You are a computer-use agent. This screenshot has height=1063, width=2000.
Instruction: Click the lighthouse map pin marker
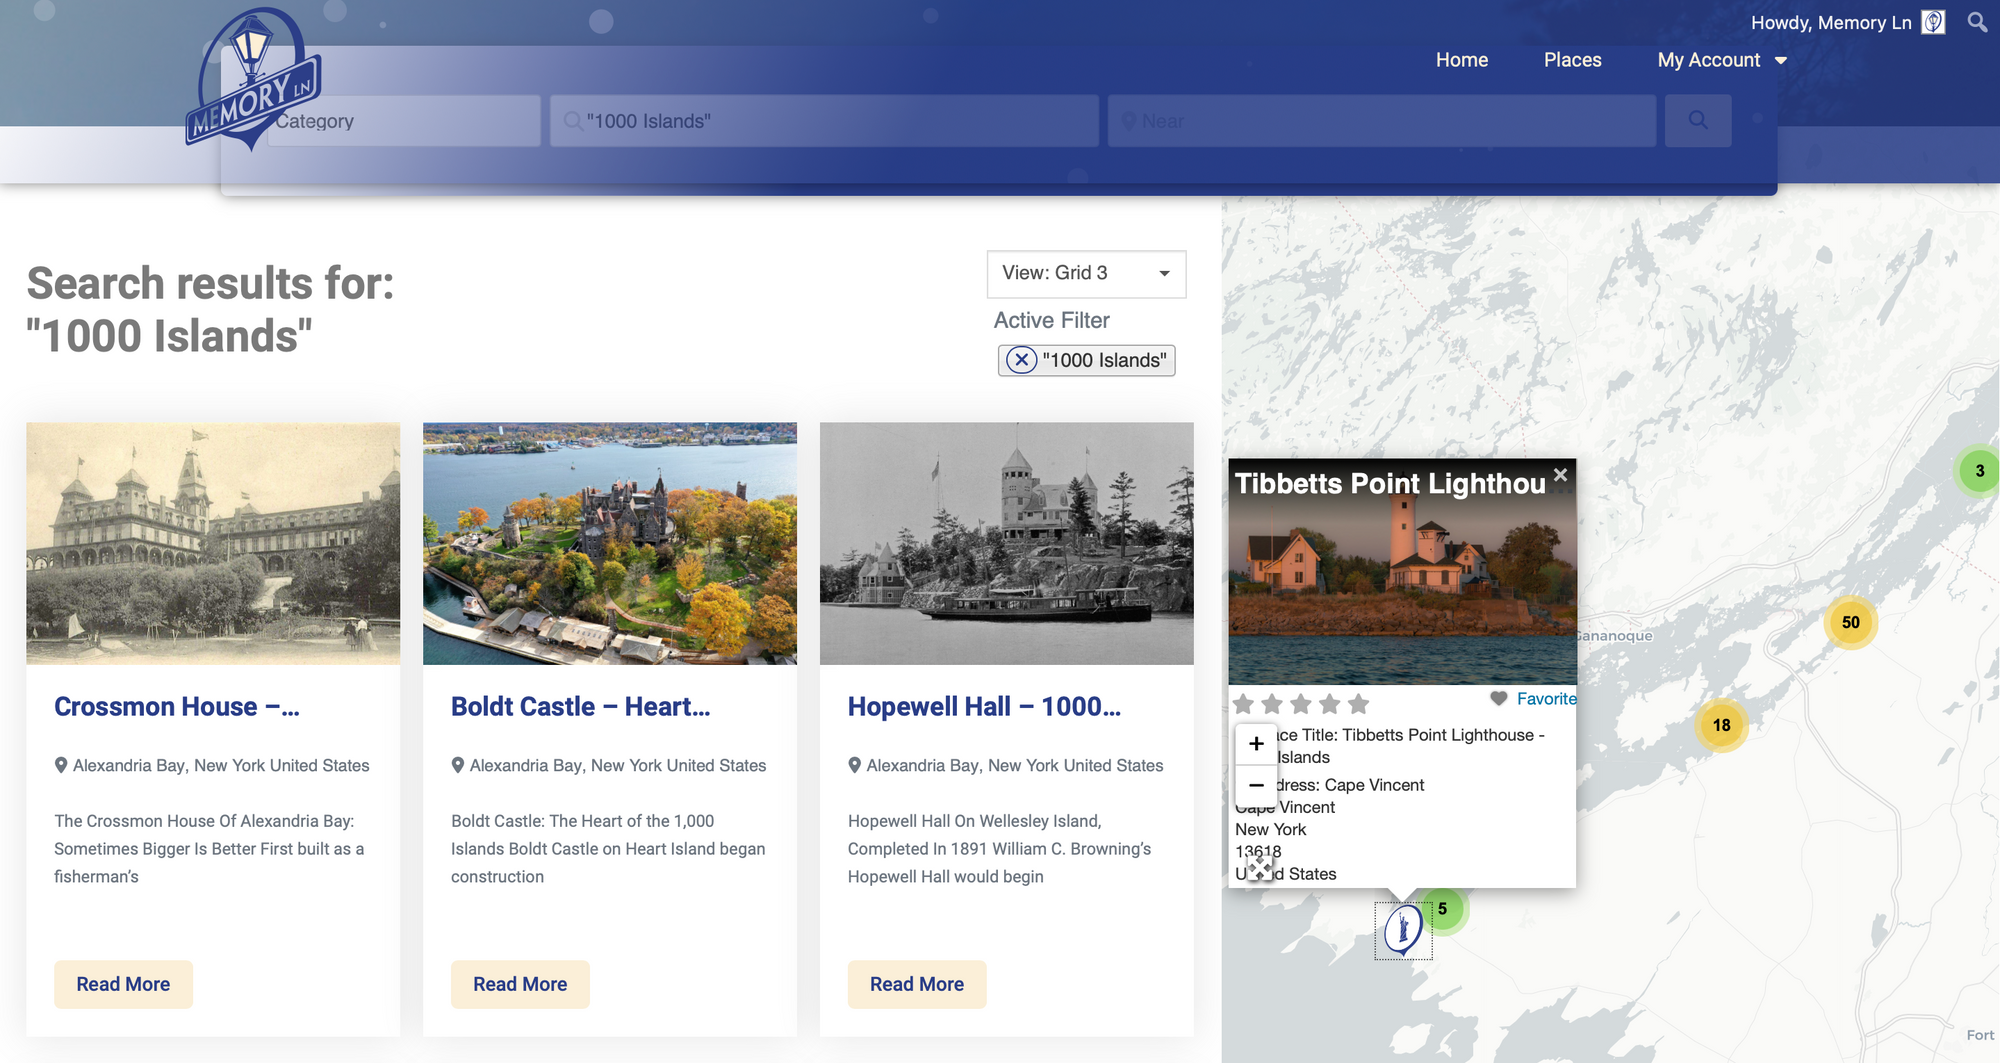click(1403, 930)
